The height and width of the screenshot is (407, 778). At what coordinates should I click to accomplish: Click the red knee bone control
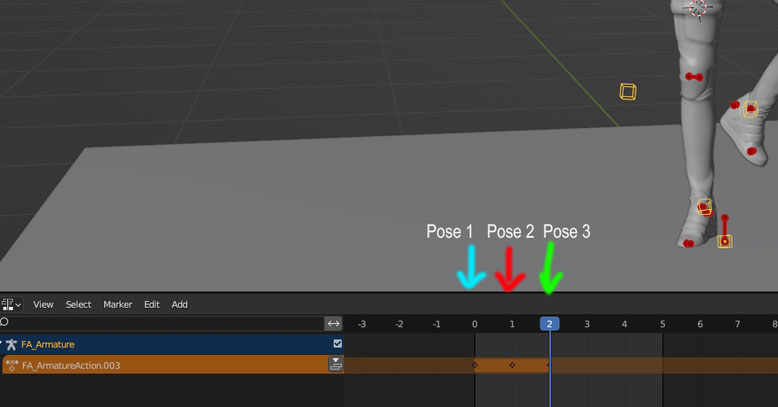click(x=693, y=77)
